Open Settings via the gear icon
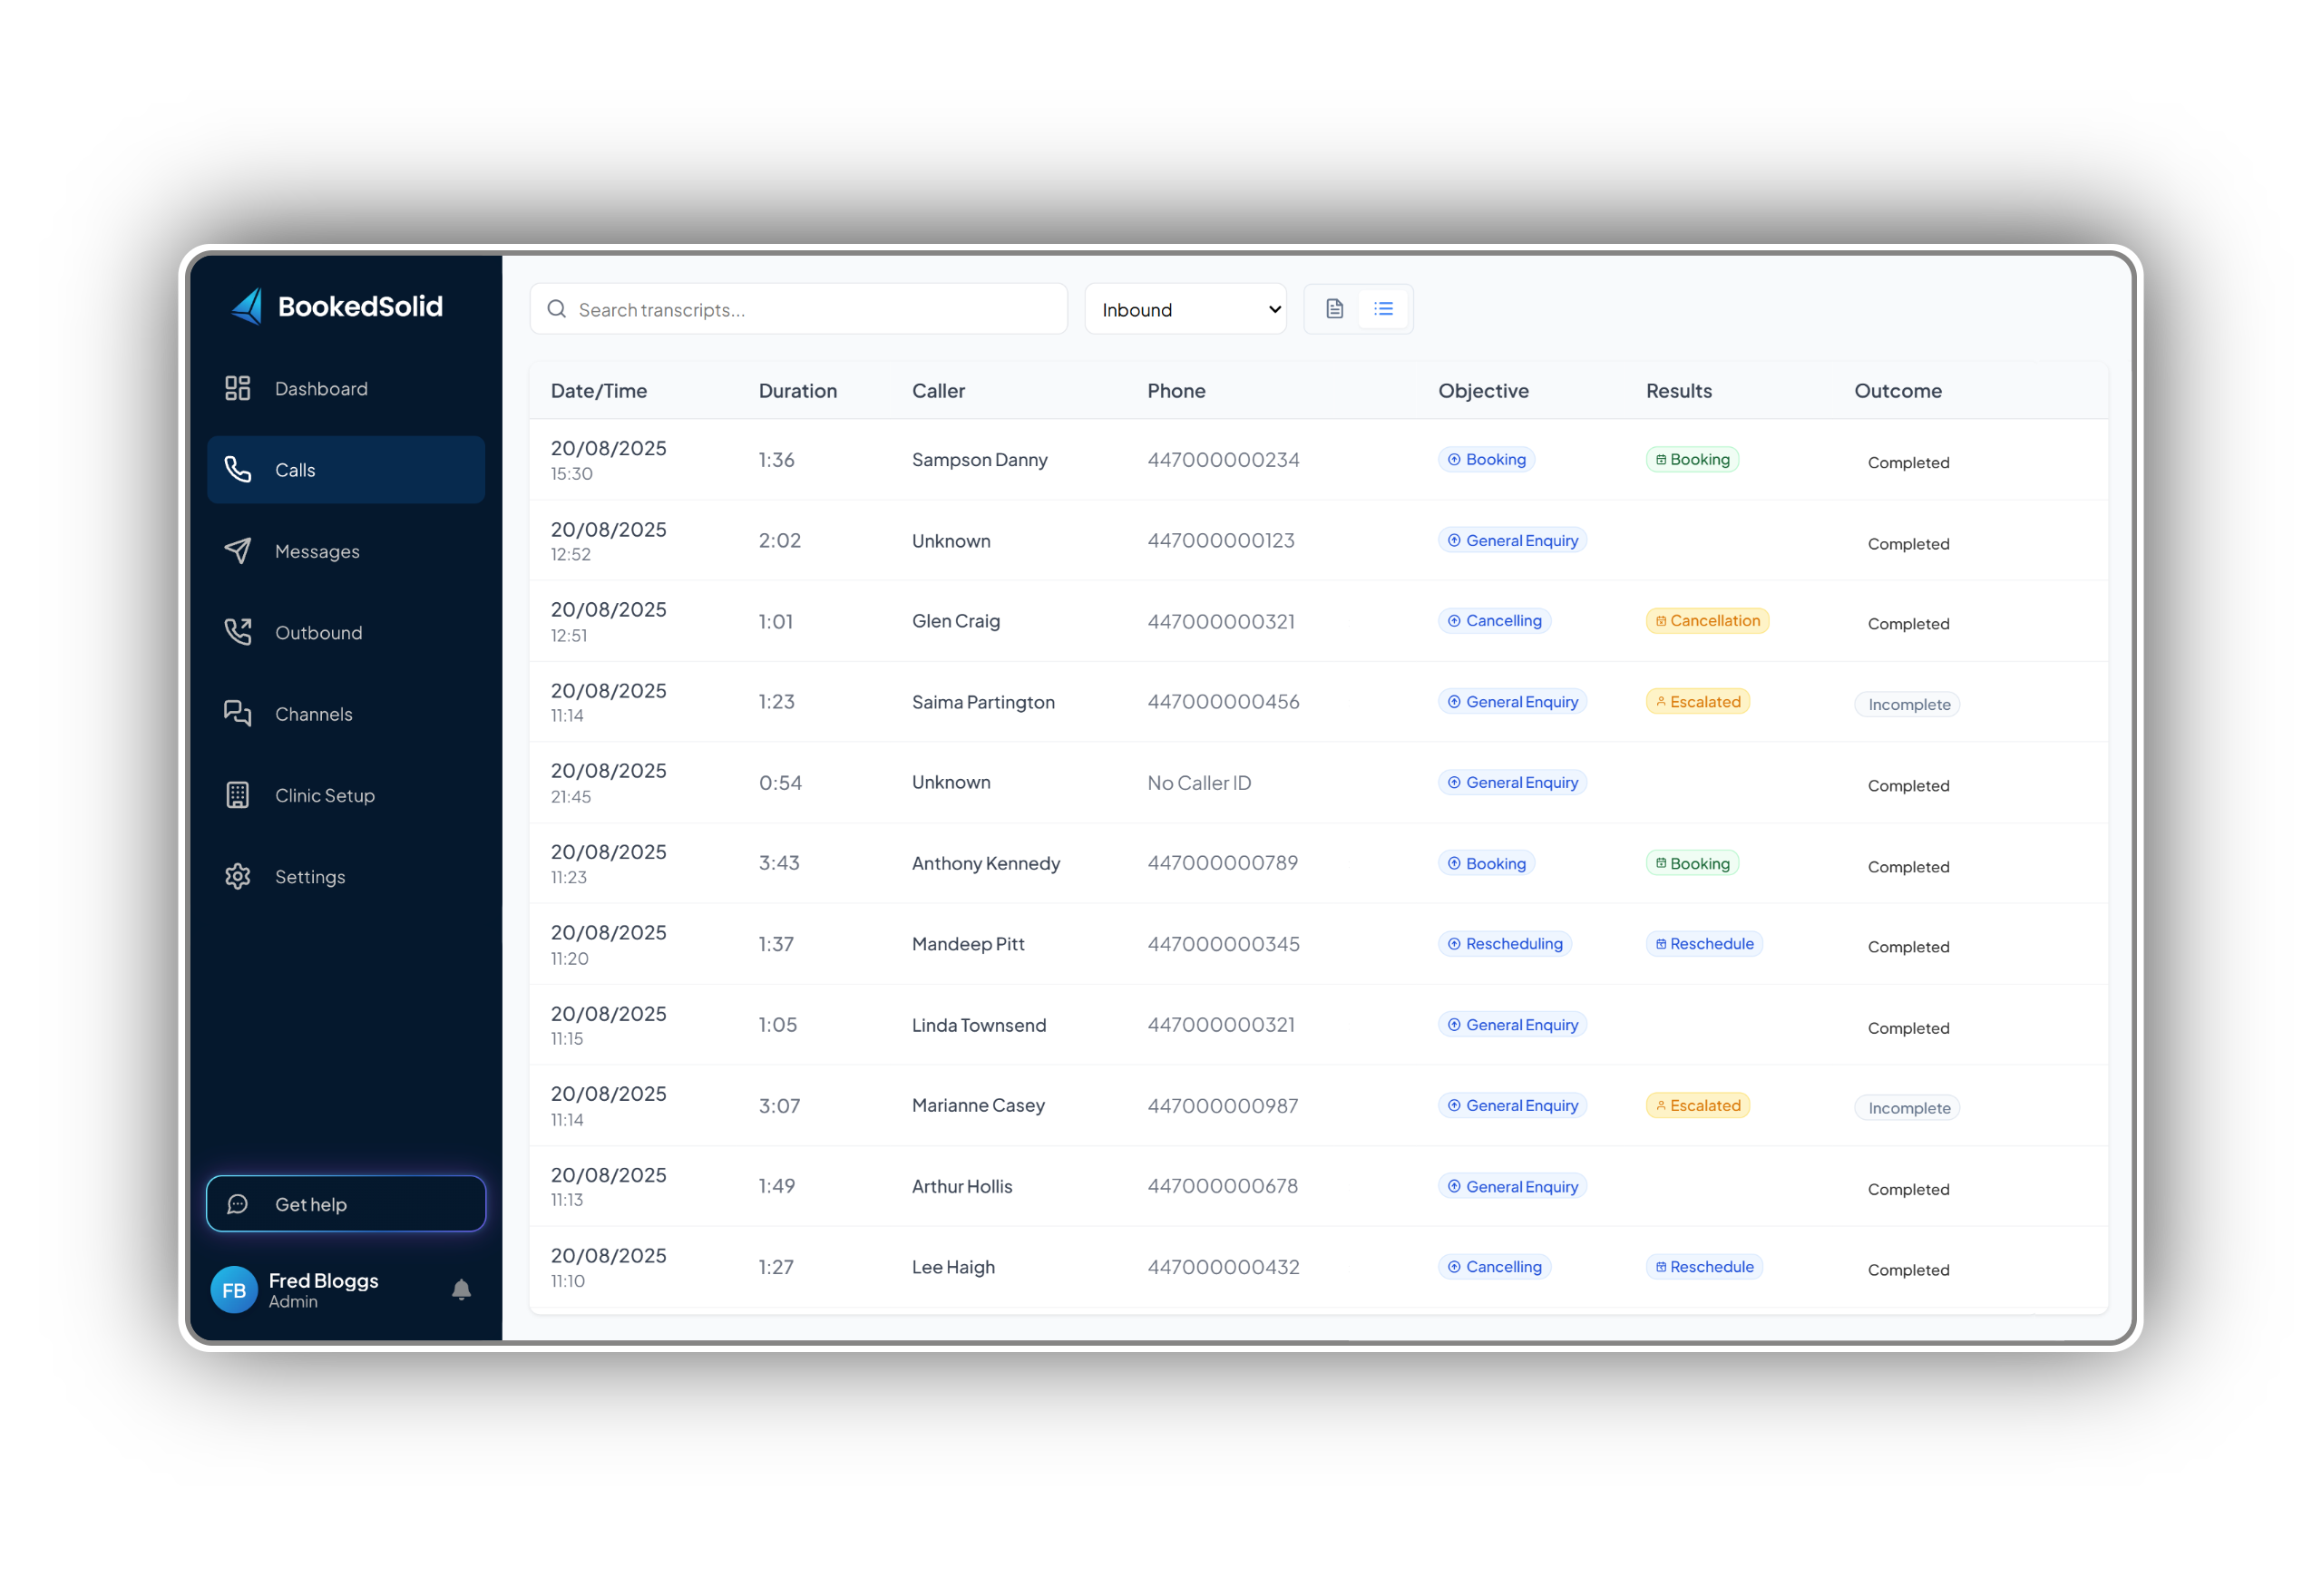2322x1596 pixels. (x=238, y=876)
